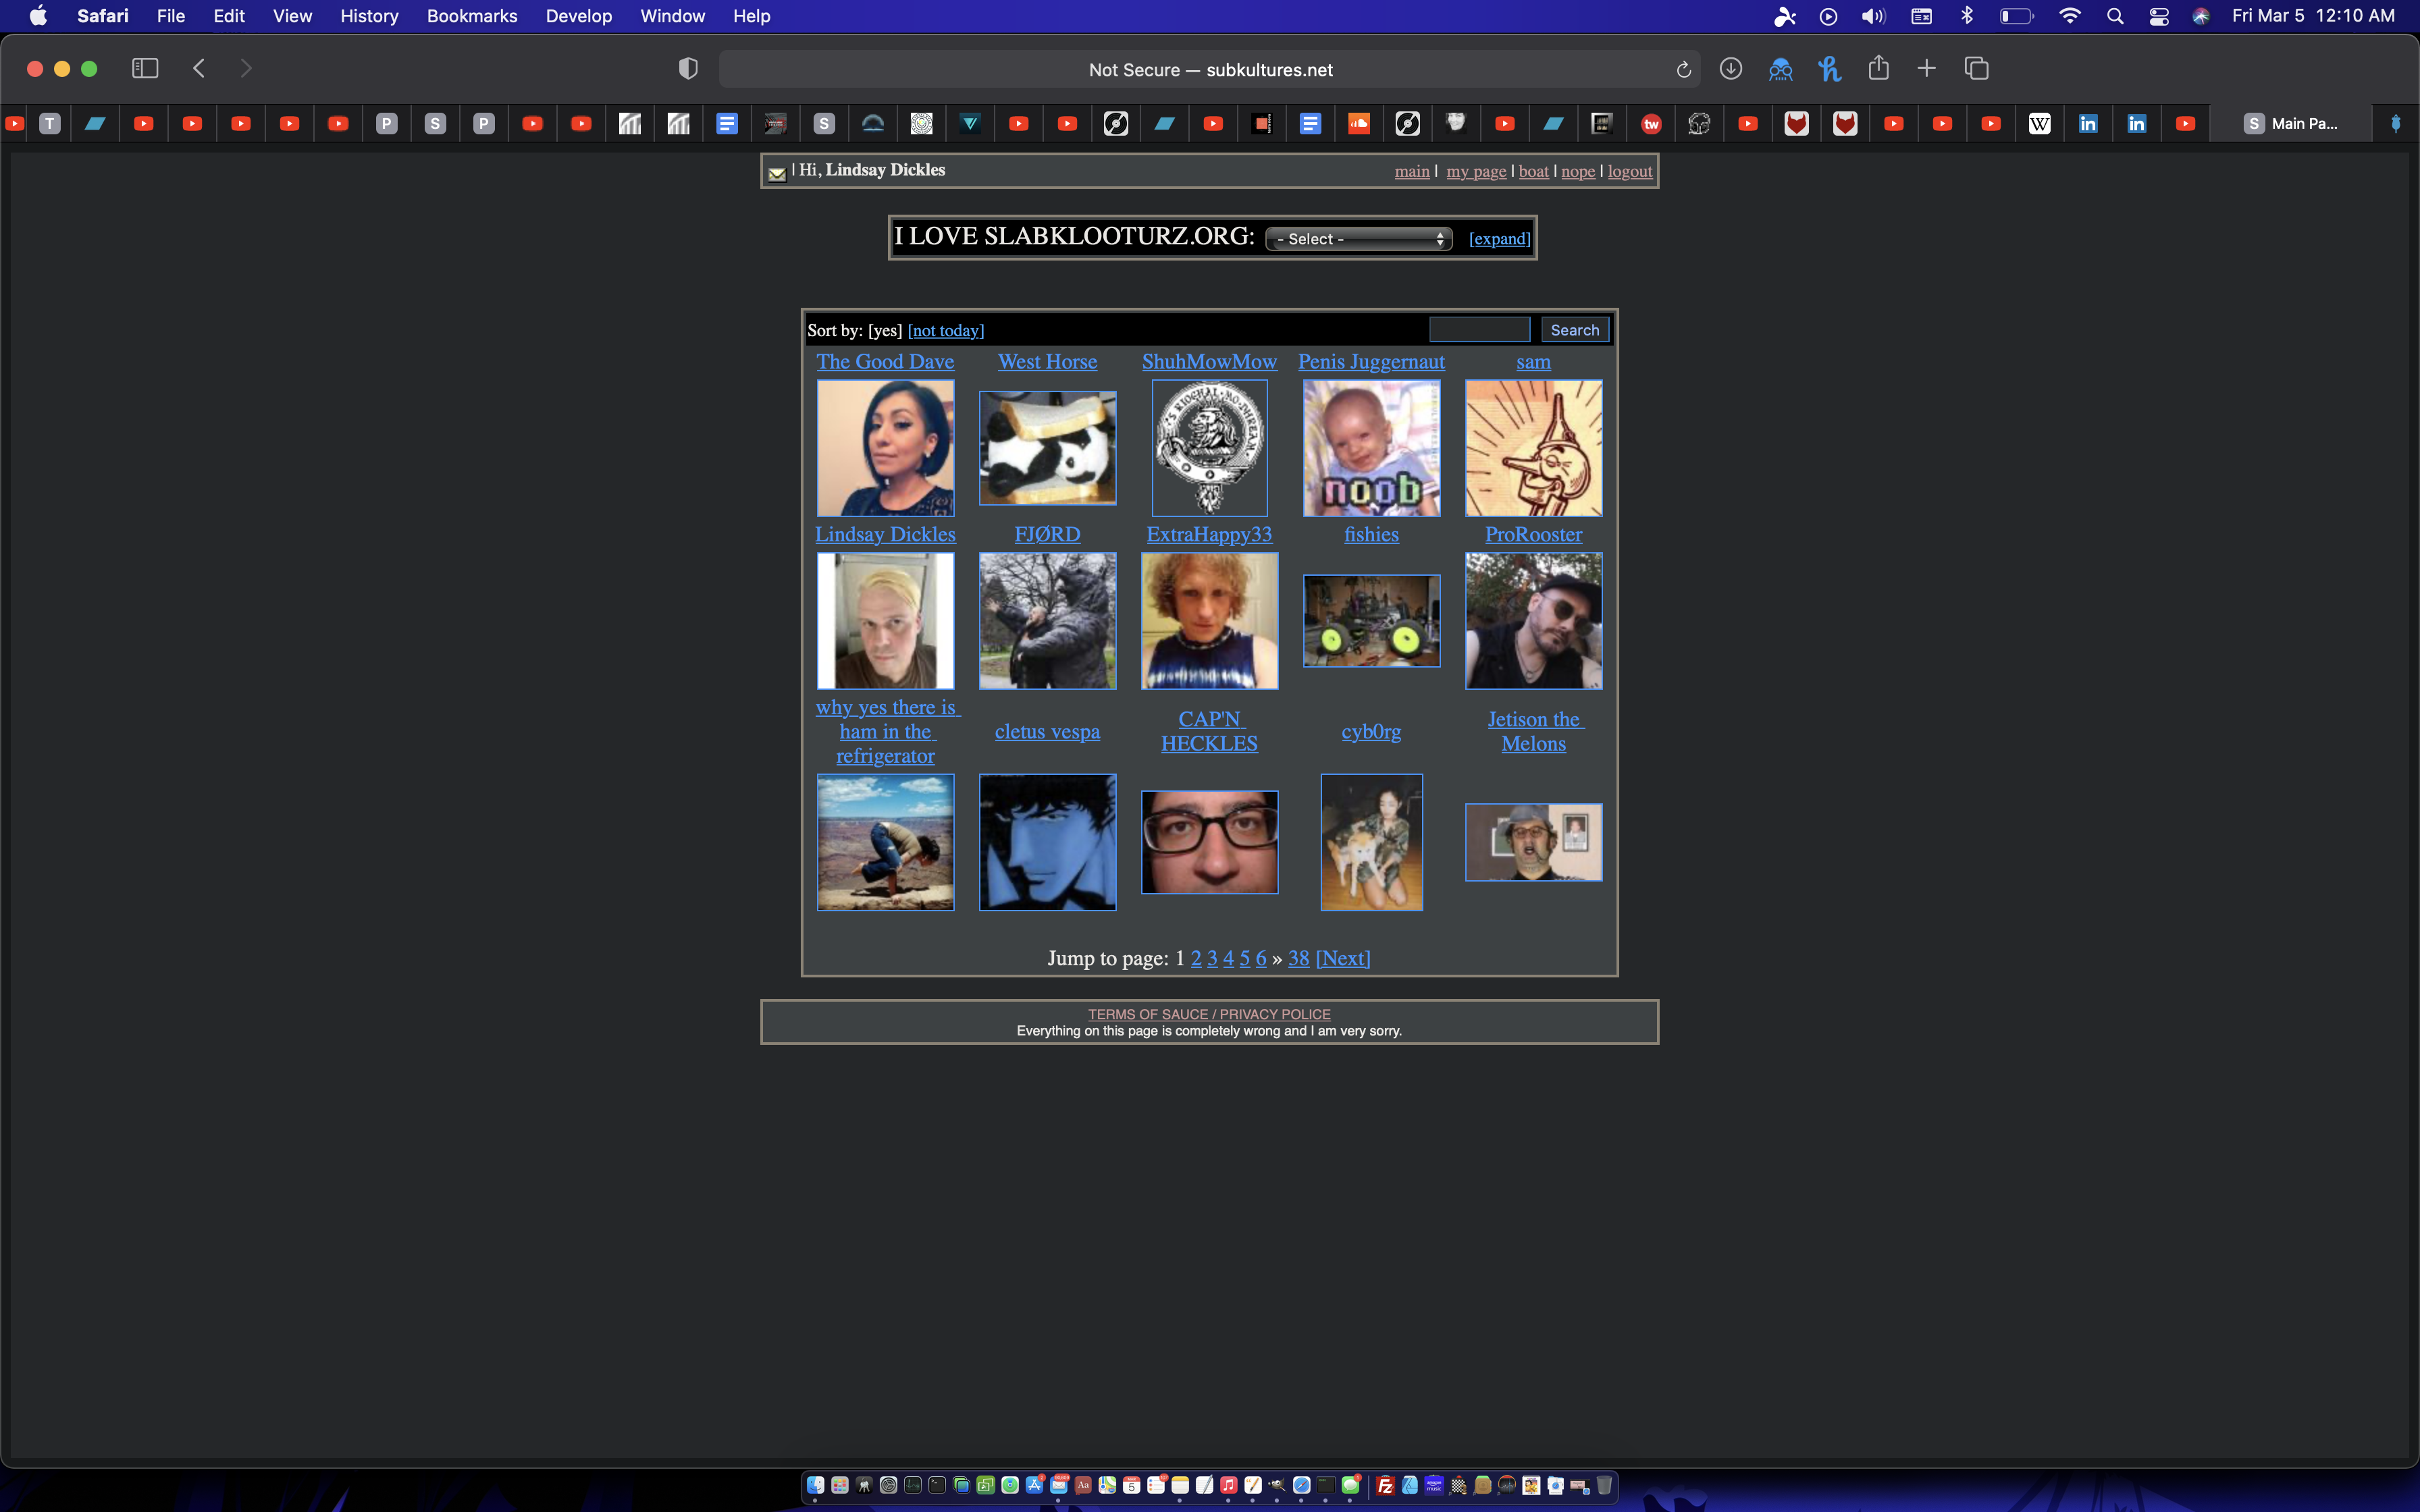Open the ProRooster profile thumbnail
Screen dimensions: 2420x1512
(x=1533, y=621)
